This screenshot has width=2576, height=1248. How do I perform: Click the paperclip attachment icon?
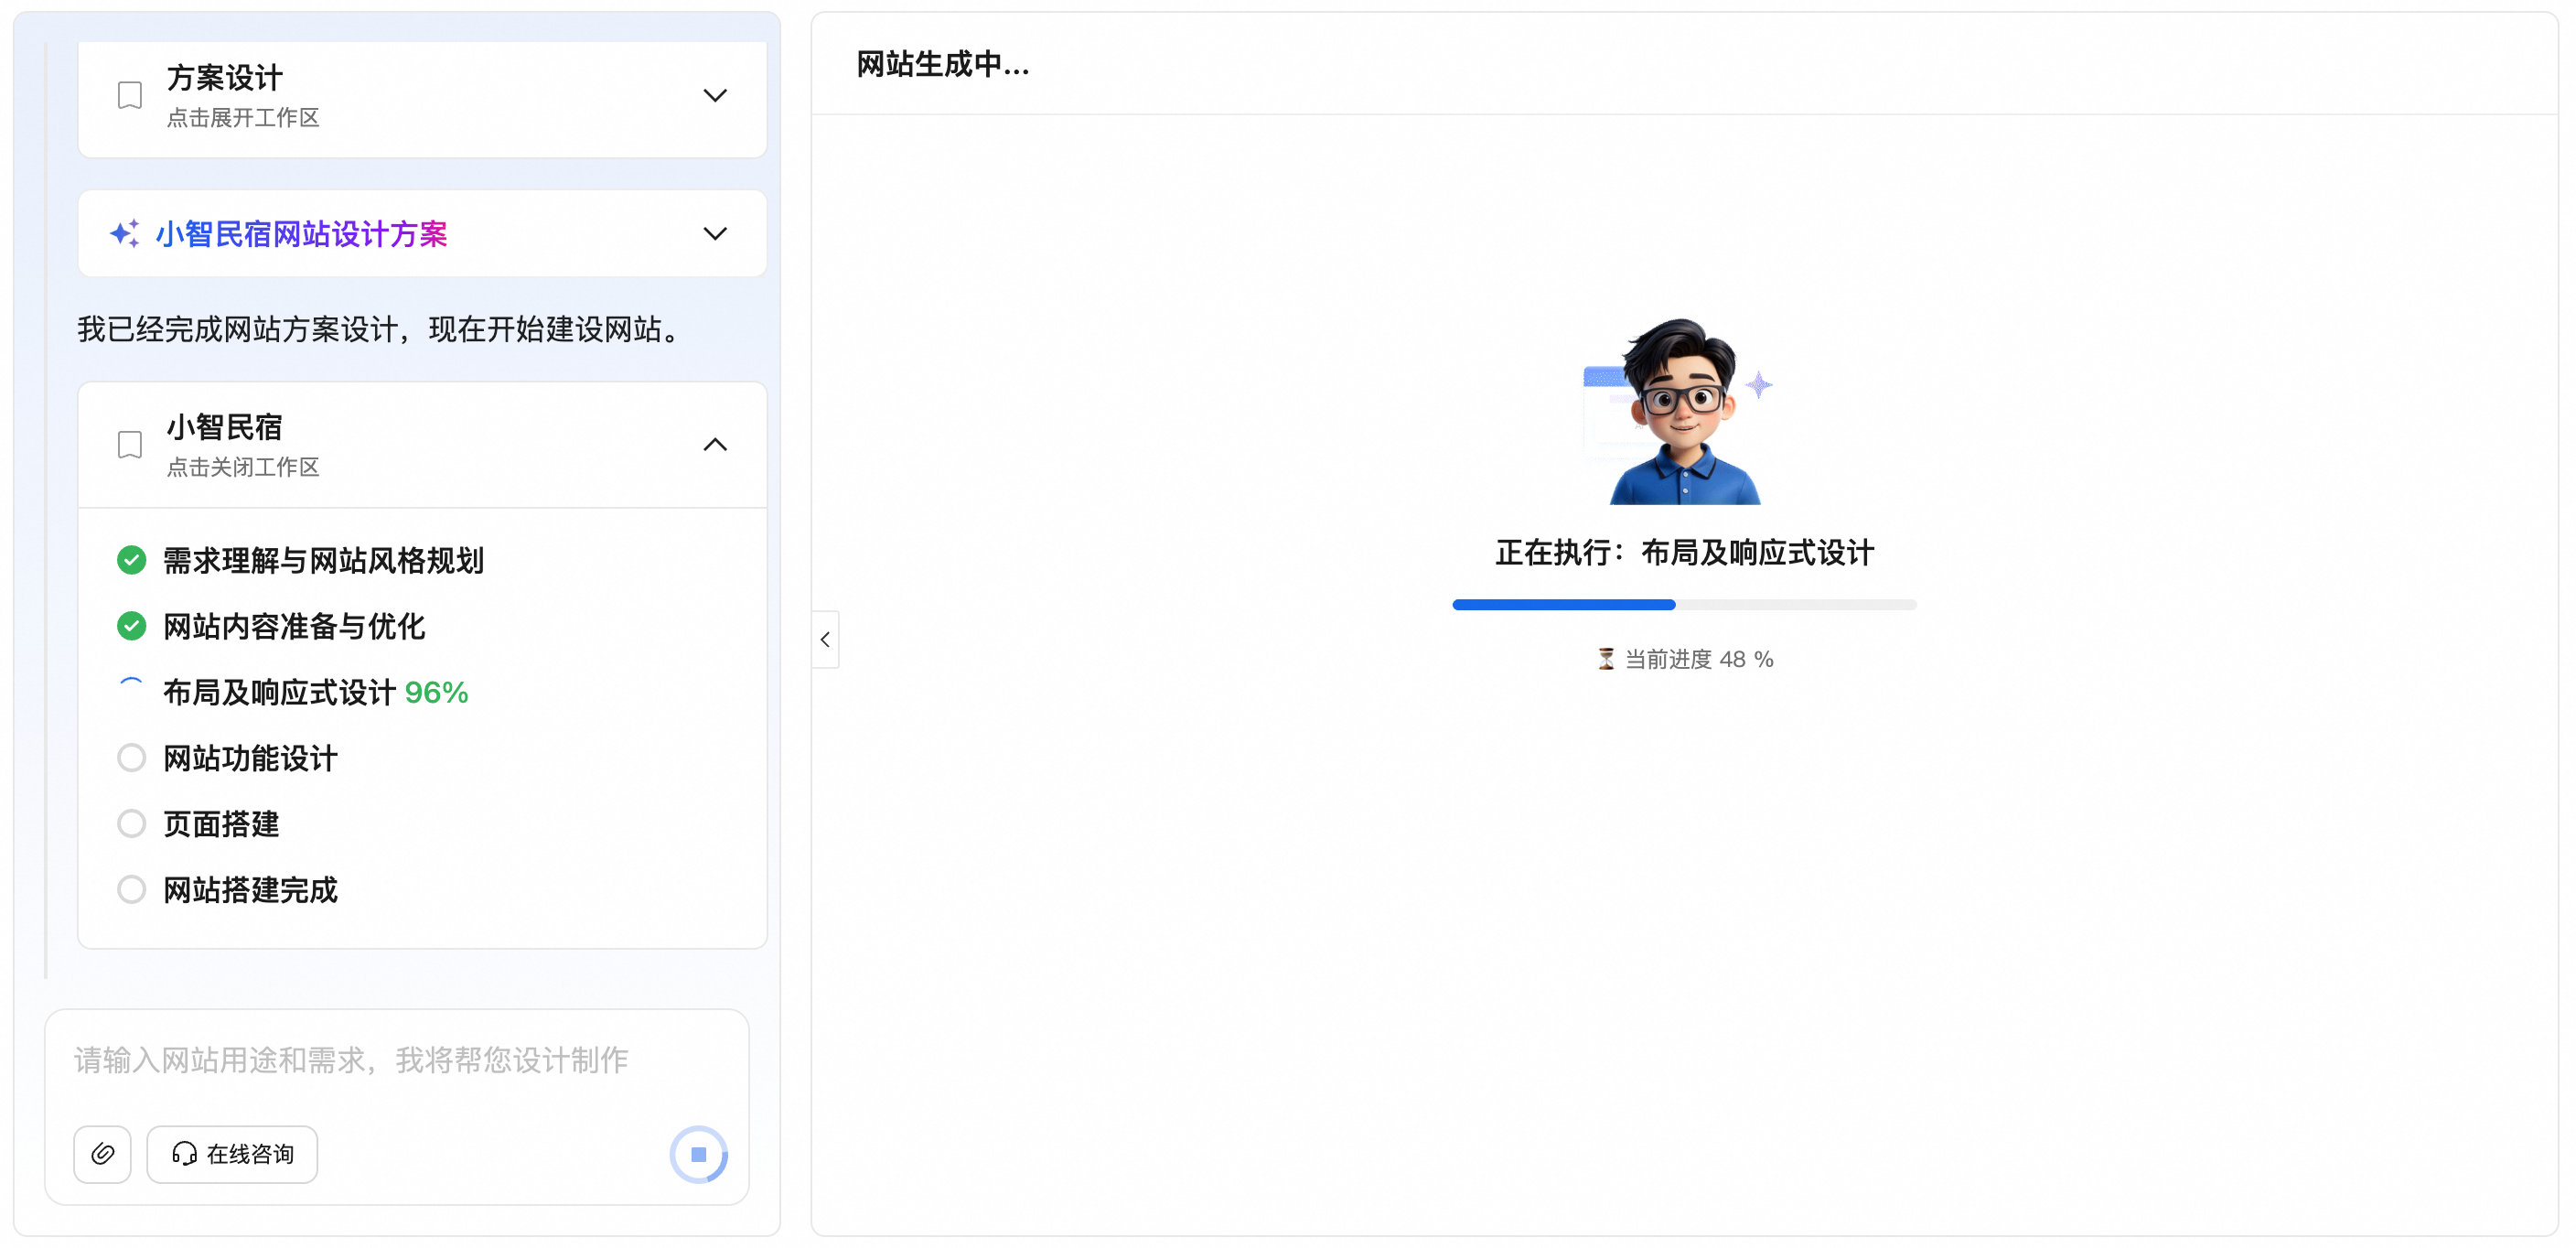pyautogui.click(x=102, y=1154)
